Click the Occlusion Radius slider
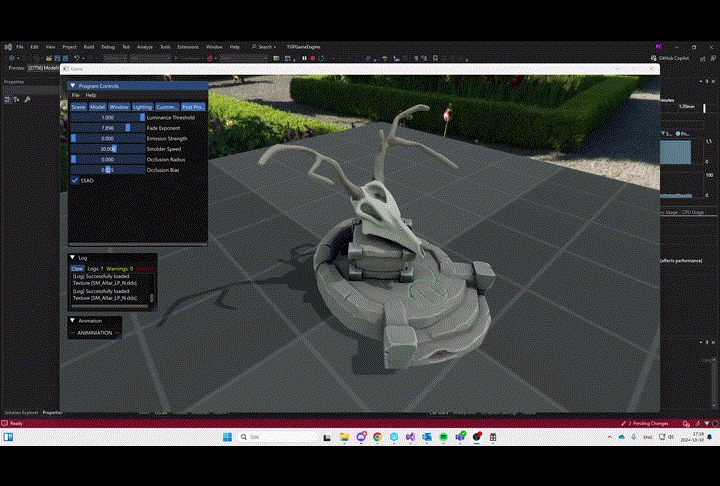The width and height of the screenshot is (720, 486). tap(107, 159)
